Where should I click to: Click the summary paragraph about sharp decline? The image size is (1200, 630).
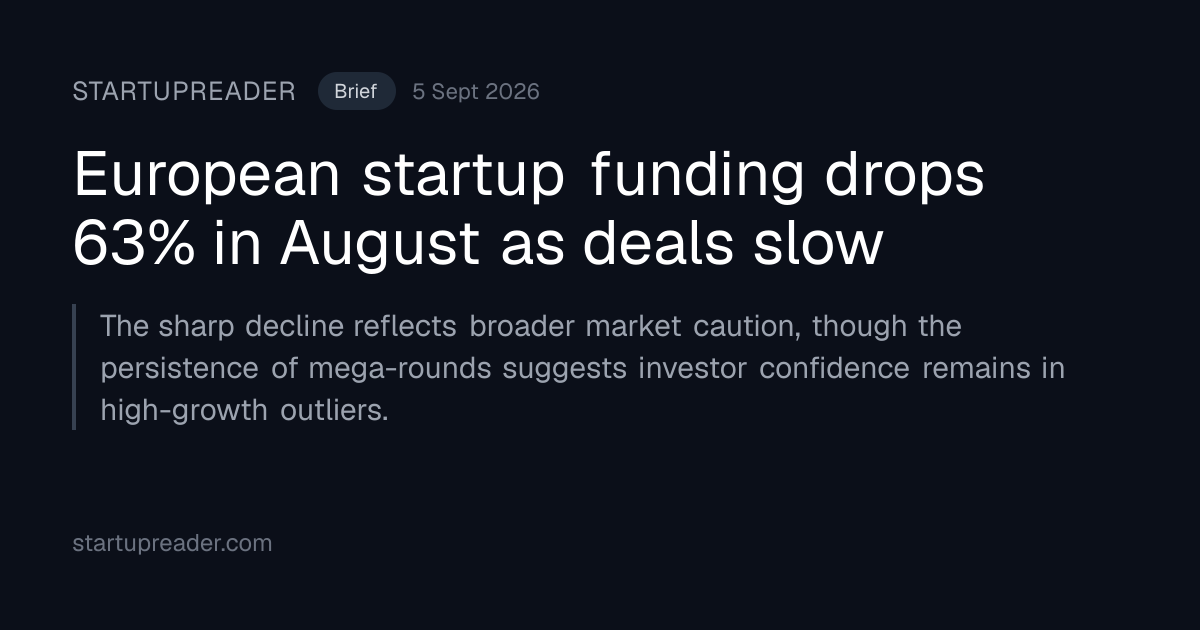click(x=582, y=368)
